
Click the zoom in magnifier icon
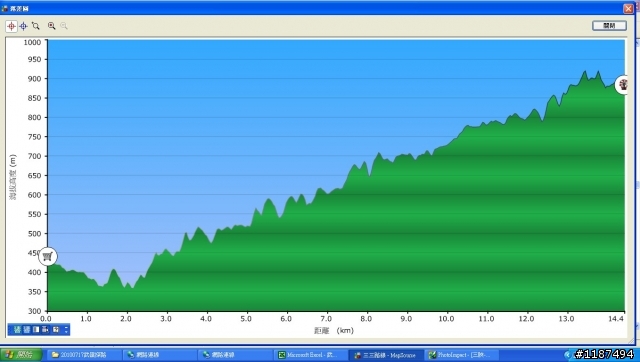pos(51,26)
